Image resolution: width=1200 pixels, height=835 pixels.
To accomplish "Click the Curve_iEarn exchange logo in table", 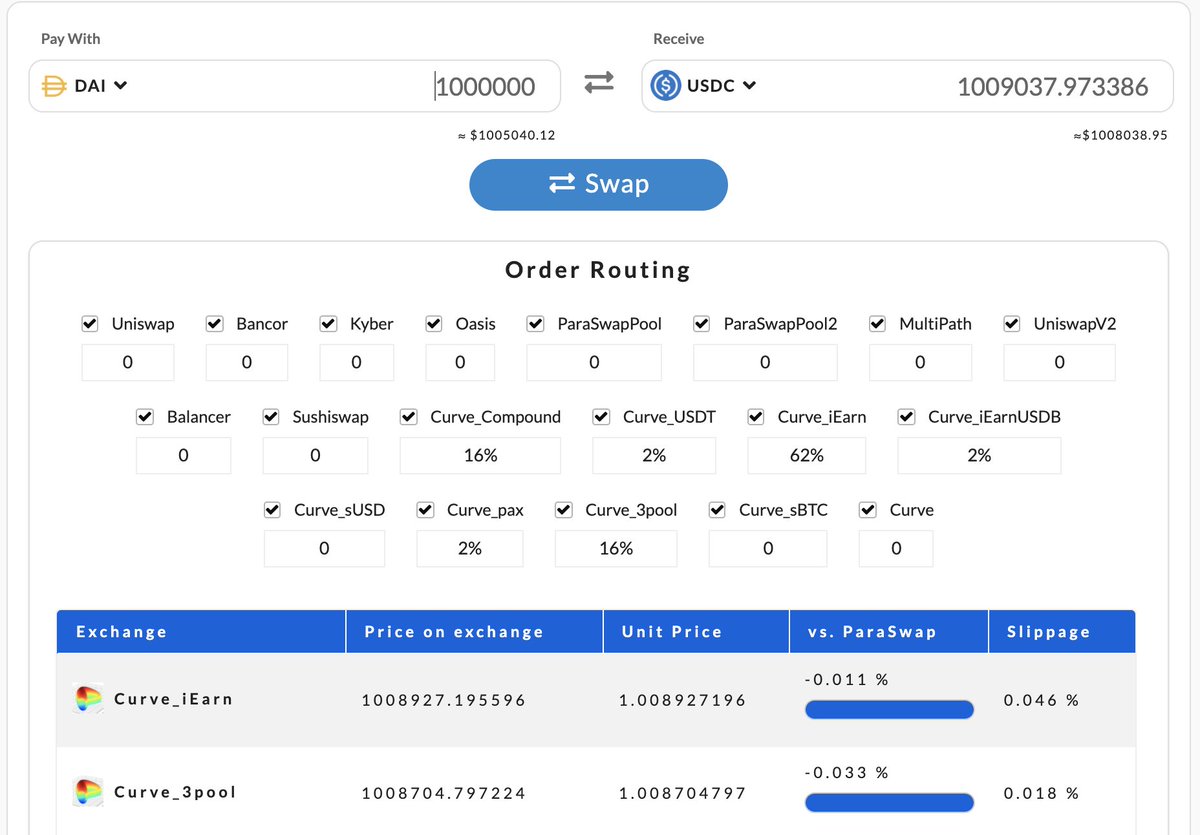I will (89, 700).
